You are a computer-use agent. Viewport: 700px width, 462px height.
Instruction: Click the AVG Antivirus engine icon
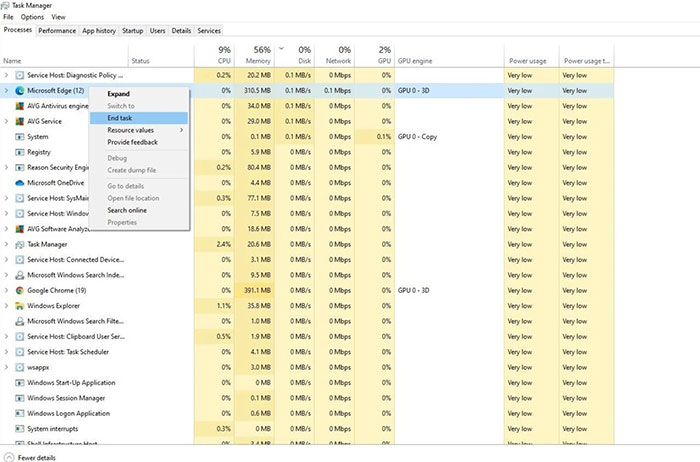pyautogui.click(x=20, y=105)
